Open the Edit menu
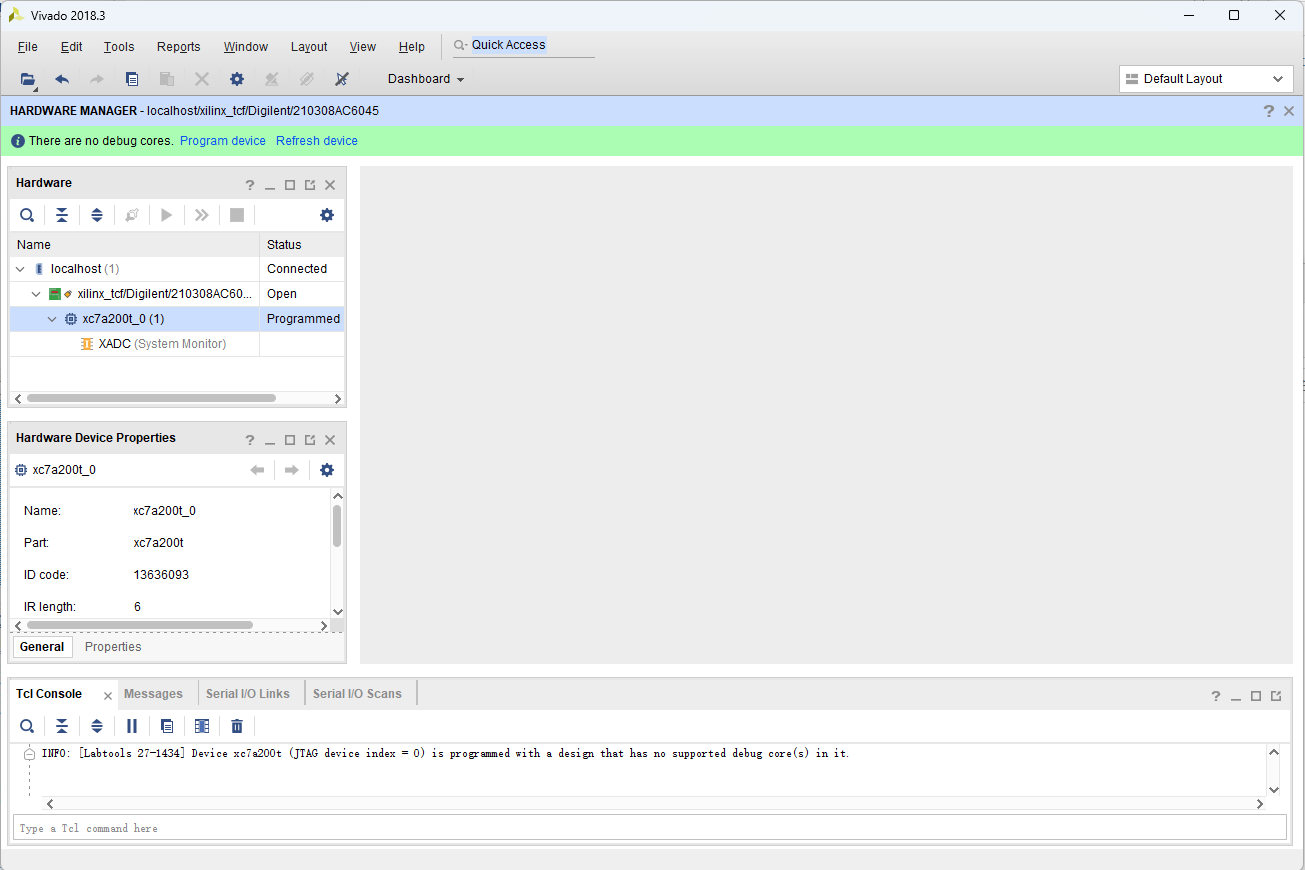 (71, 47)
